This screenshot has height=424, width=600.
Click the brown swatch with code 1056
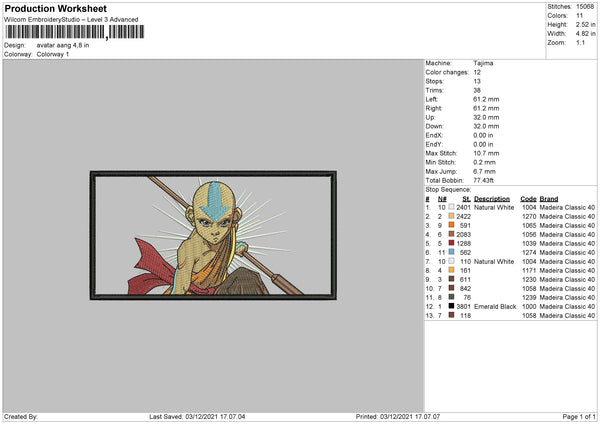point(451,234)
